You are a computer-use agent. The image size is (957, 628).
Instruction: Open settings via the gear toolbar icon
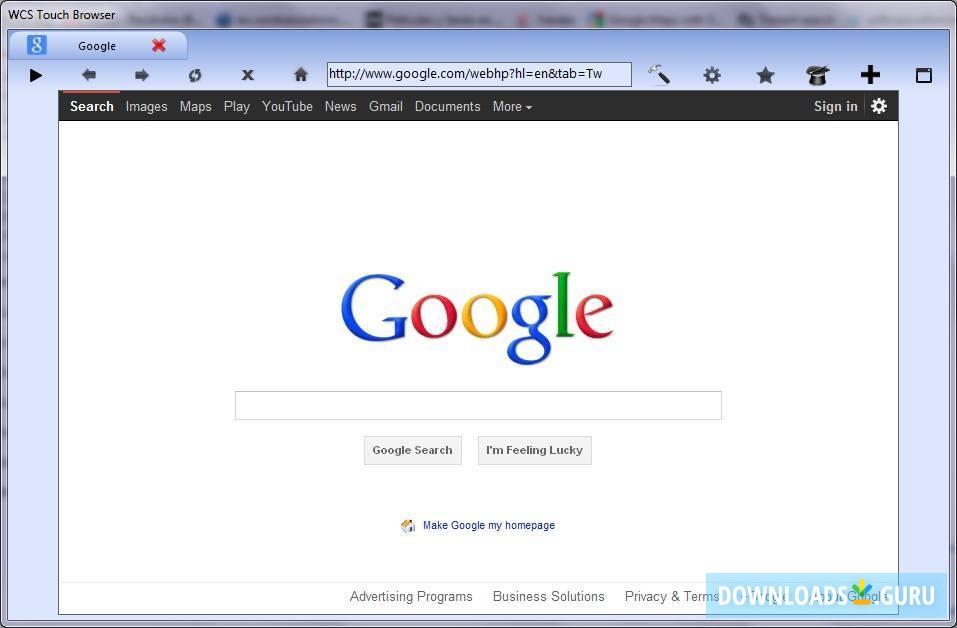[x=712, y=74]
